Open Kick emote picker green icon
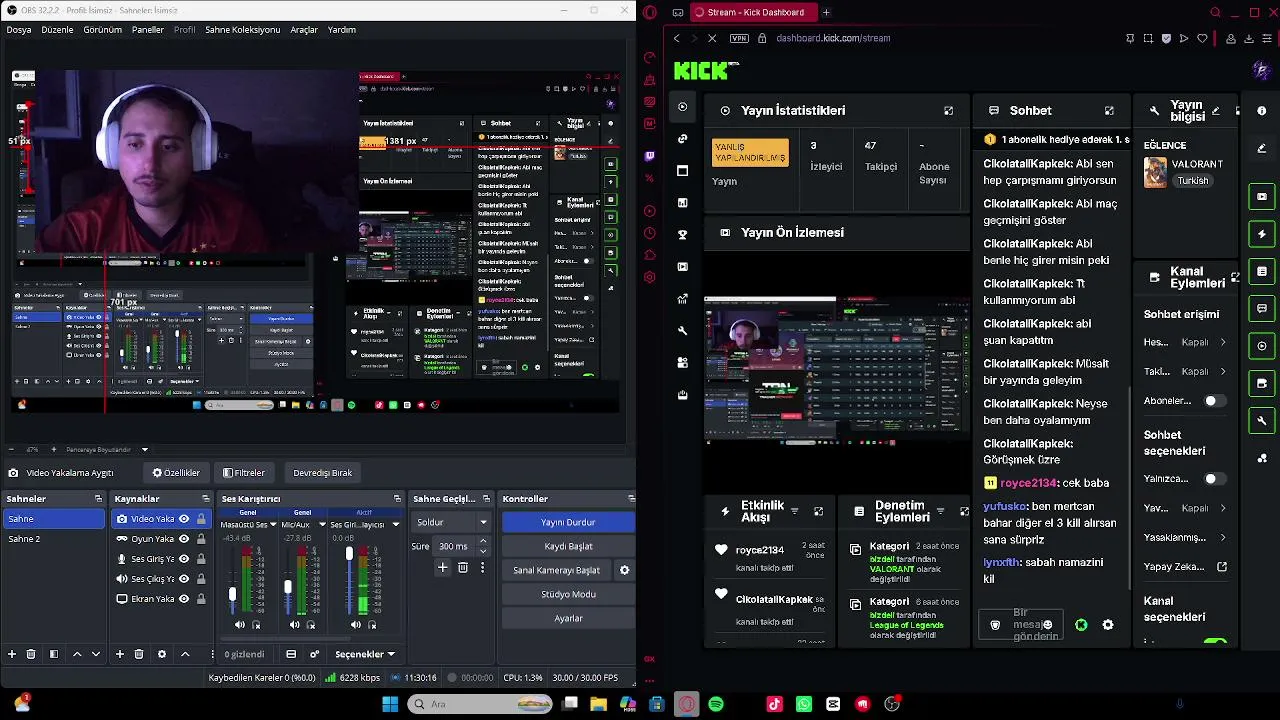1280x720 pixels. coord(1081,625)
